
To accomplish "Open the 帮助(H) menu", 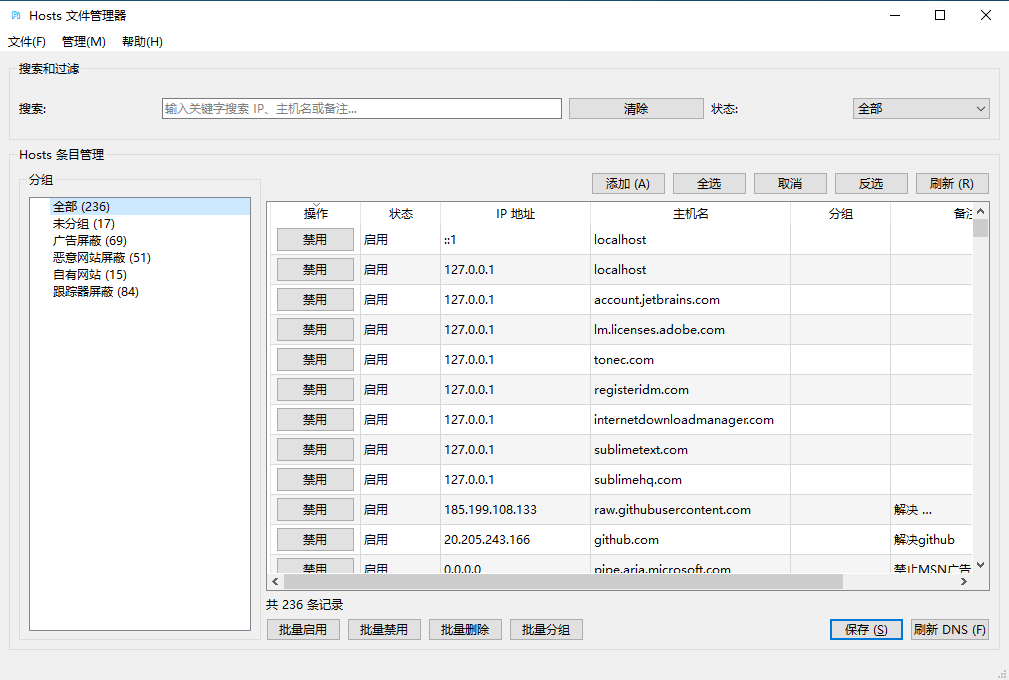I will (x=142, y=42).
